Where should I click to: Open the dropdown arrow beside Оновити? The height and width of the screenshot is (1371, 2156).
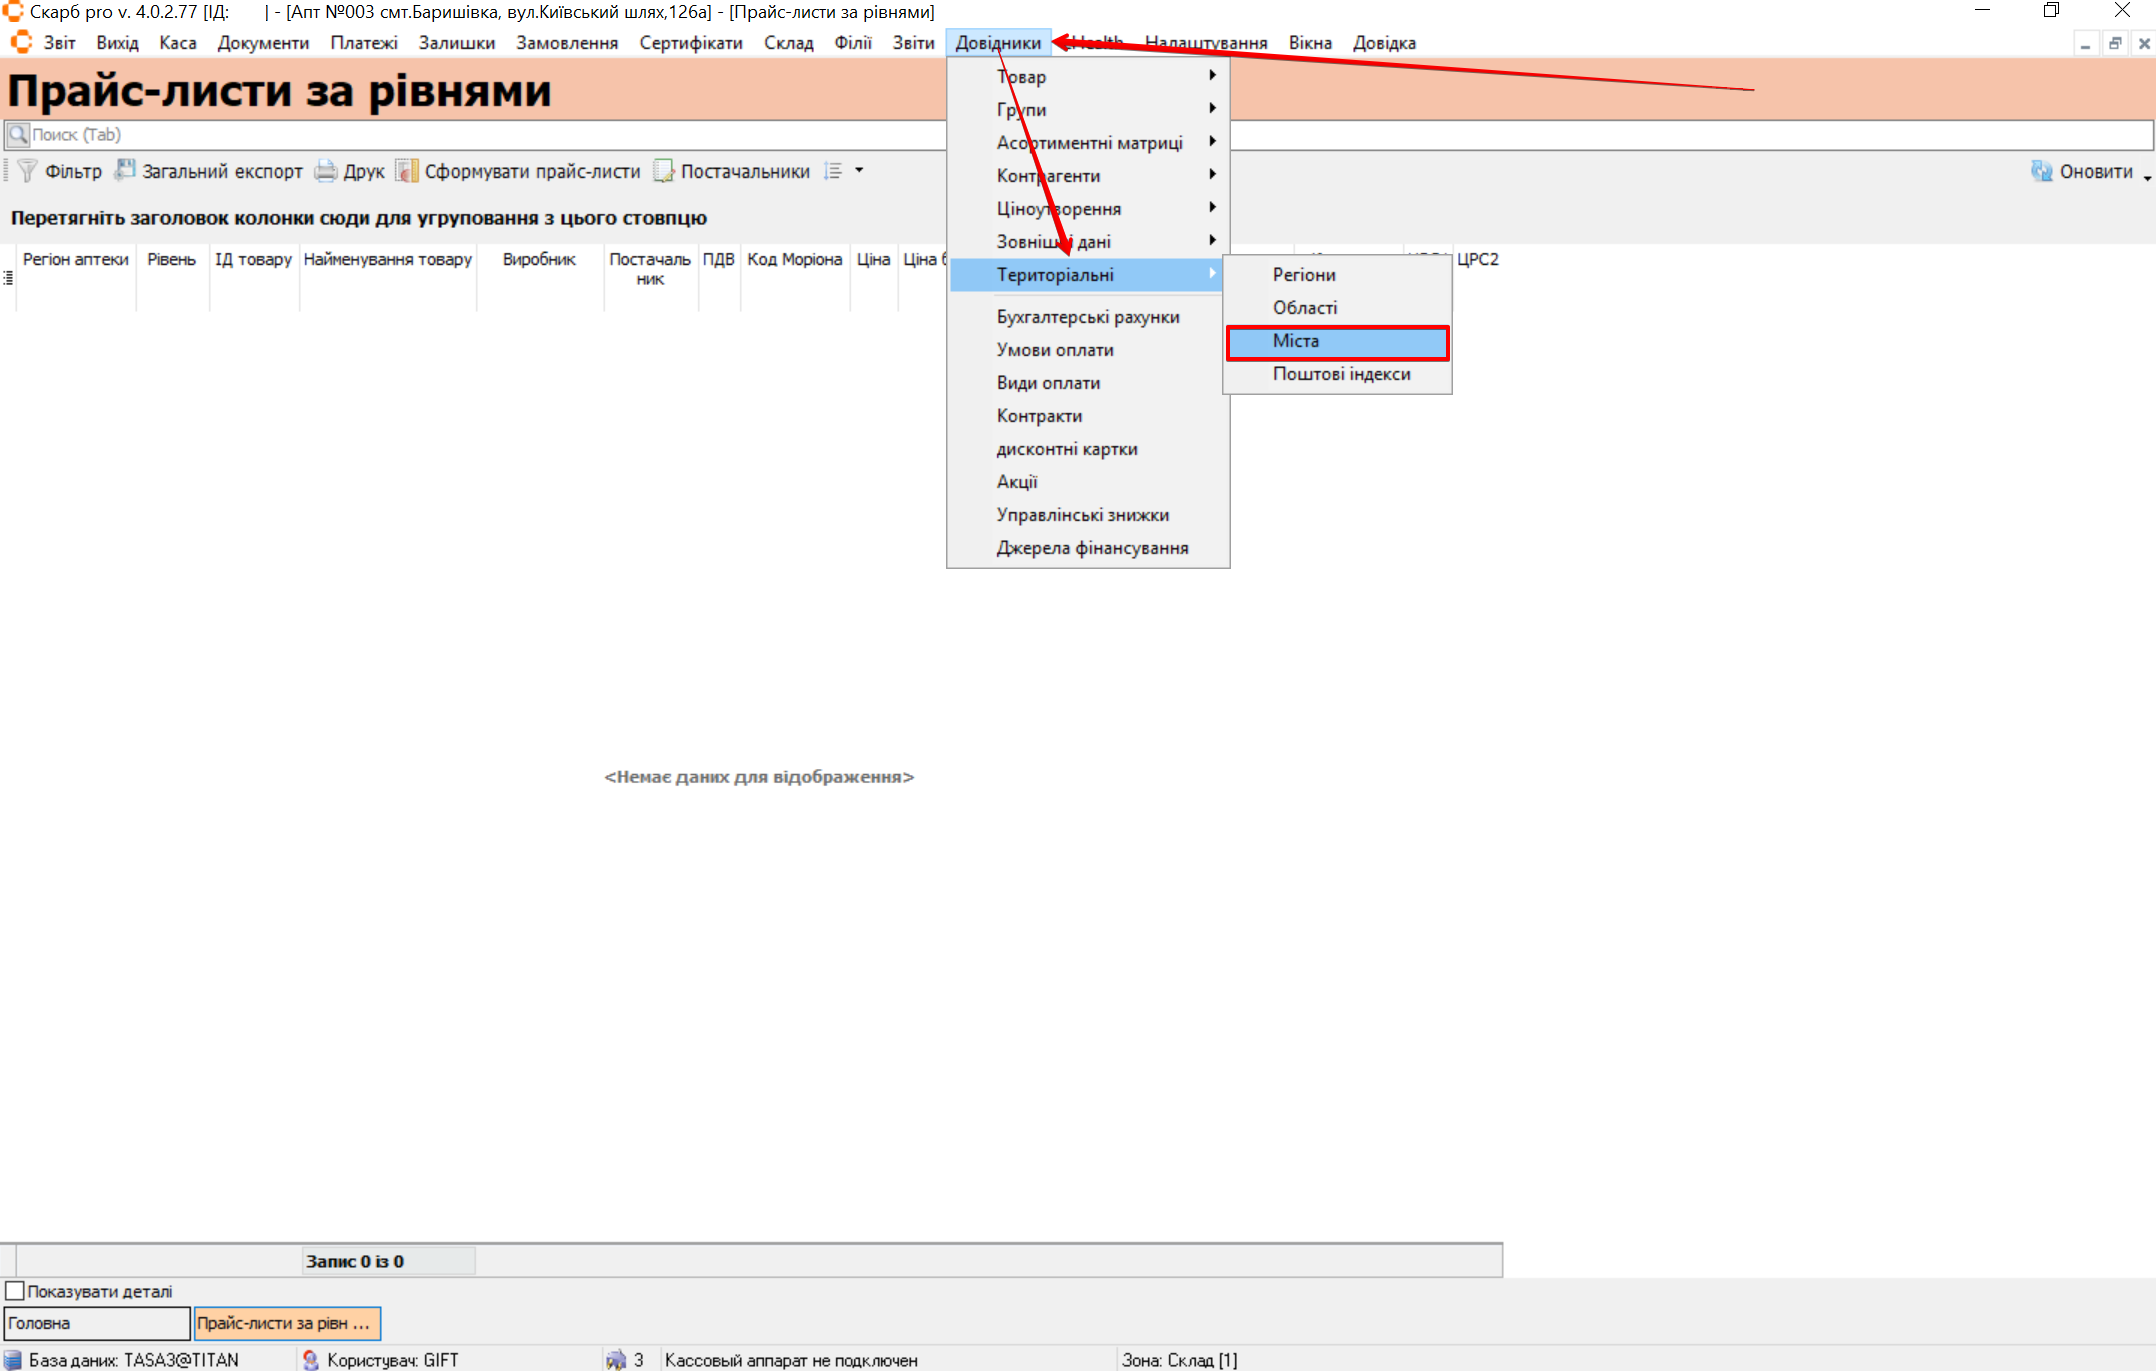pyautogui.click(x=2147, y=177)
